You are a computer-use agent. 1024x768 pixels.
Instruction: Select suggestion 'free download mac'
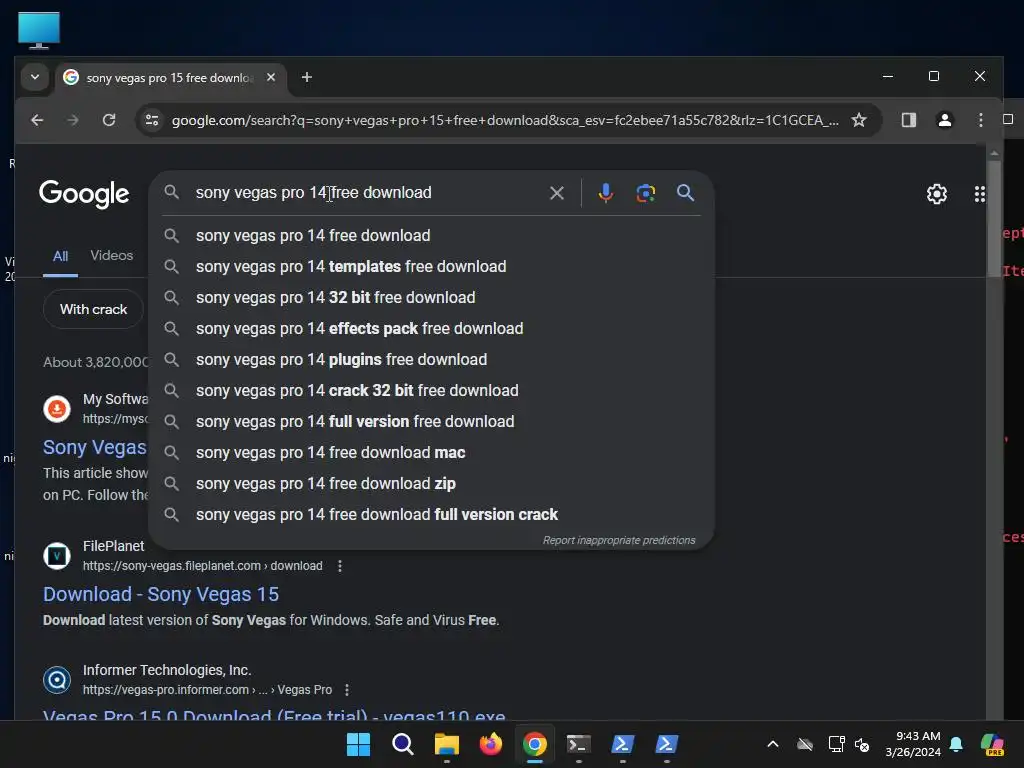(431, 453)
